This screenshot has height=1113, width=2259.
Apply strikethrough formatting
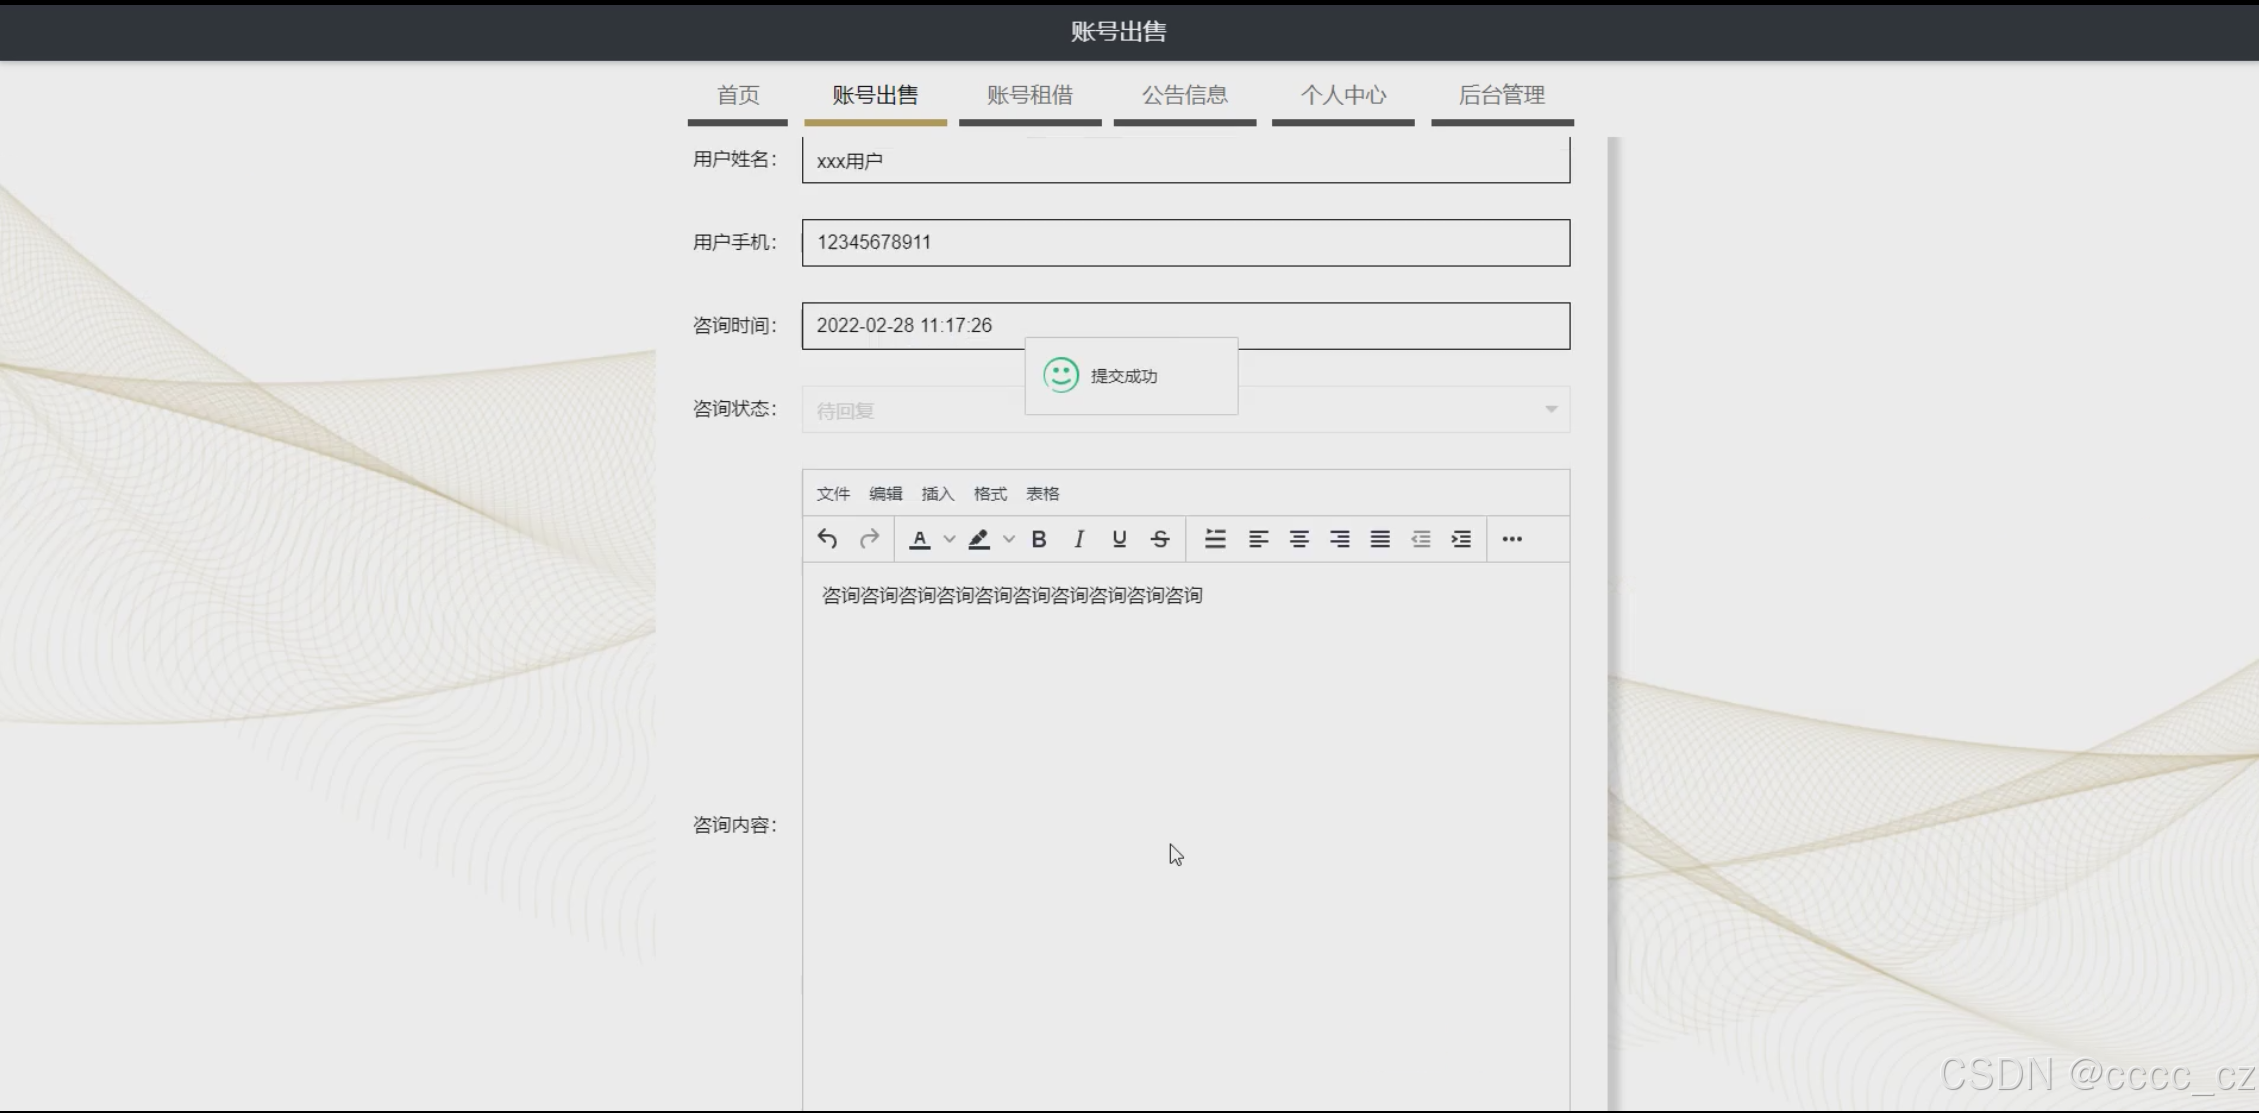tap(1160, 539)
